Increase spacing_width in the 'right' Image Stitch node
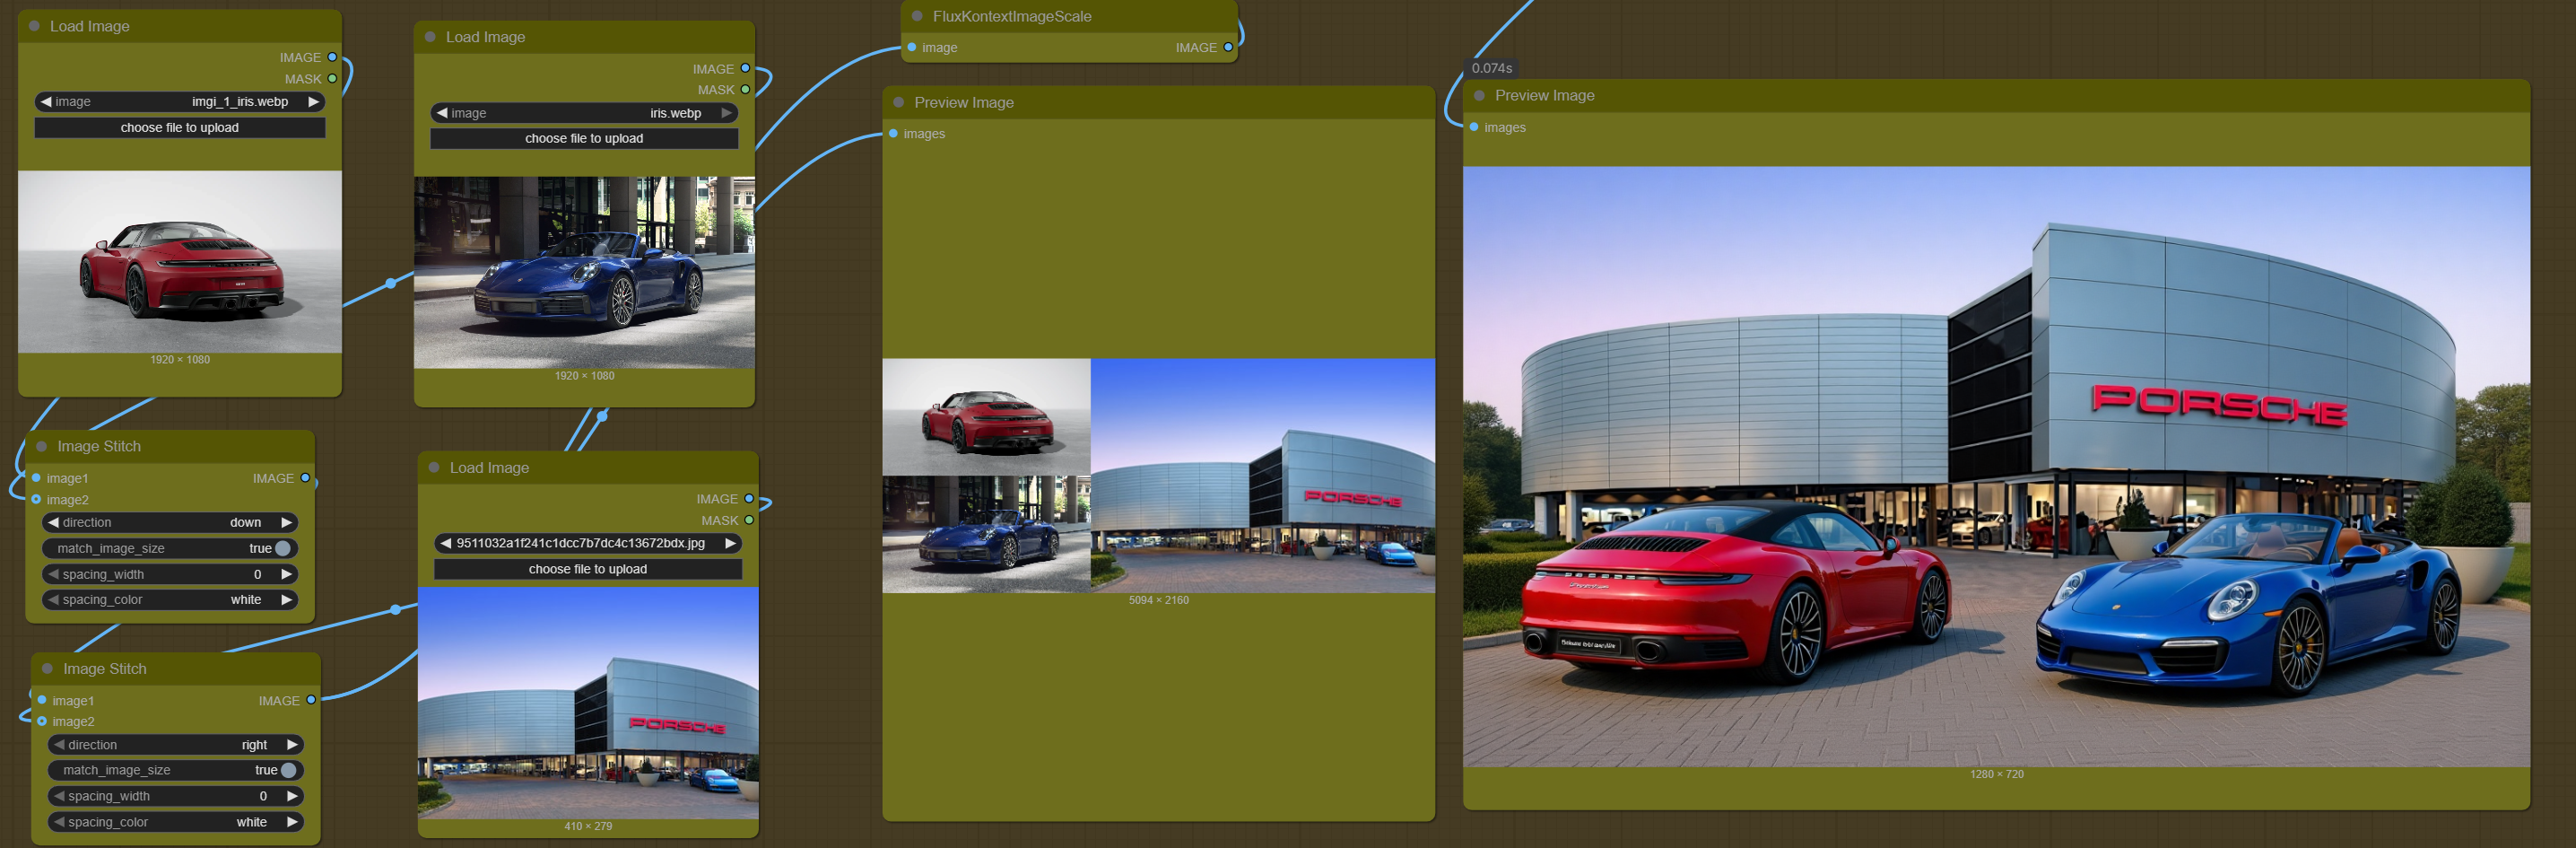The height and width of the screenshot is (848, 2576). (292, 796)
